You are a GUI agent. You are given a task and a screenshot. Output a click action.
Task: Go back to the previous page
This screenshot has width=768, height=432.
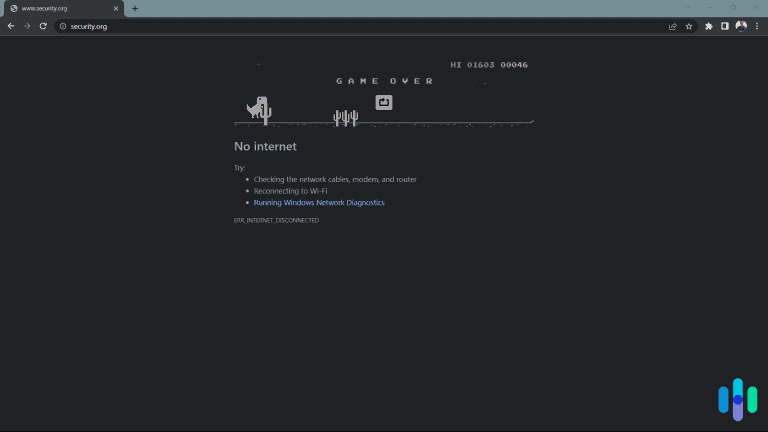tap(11, 26)
